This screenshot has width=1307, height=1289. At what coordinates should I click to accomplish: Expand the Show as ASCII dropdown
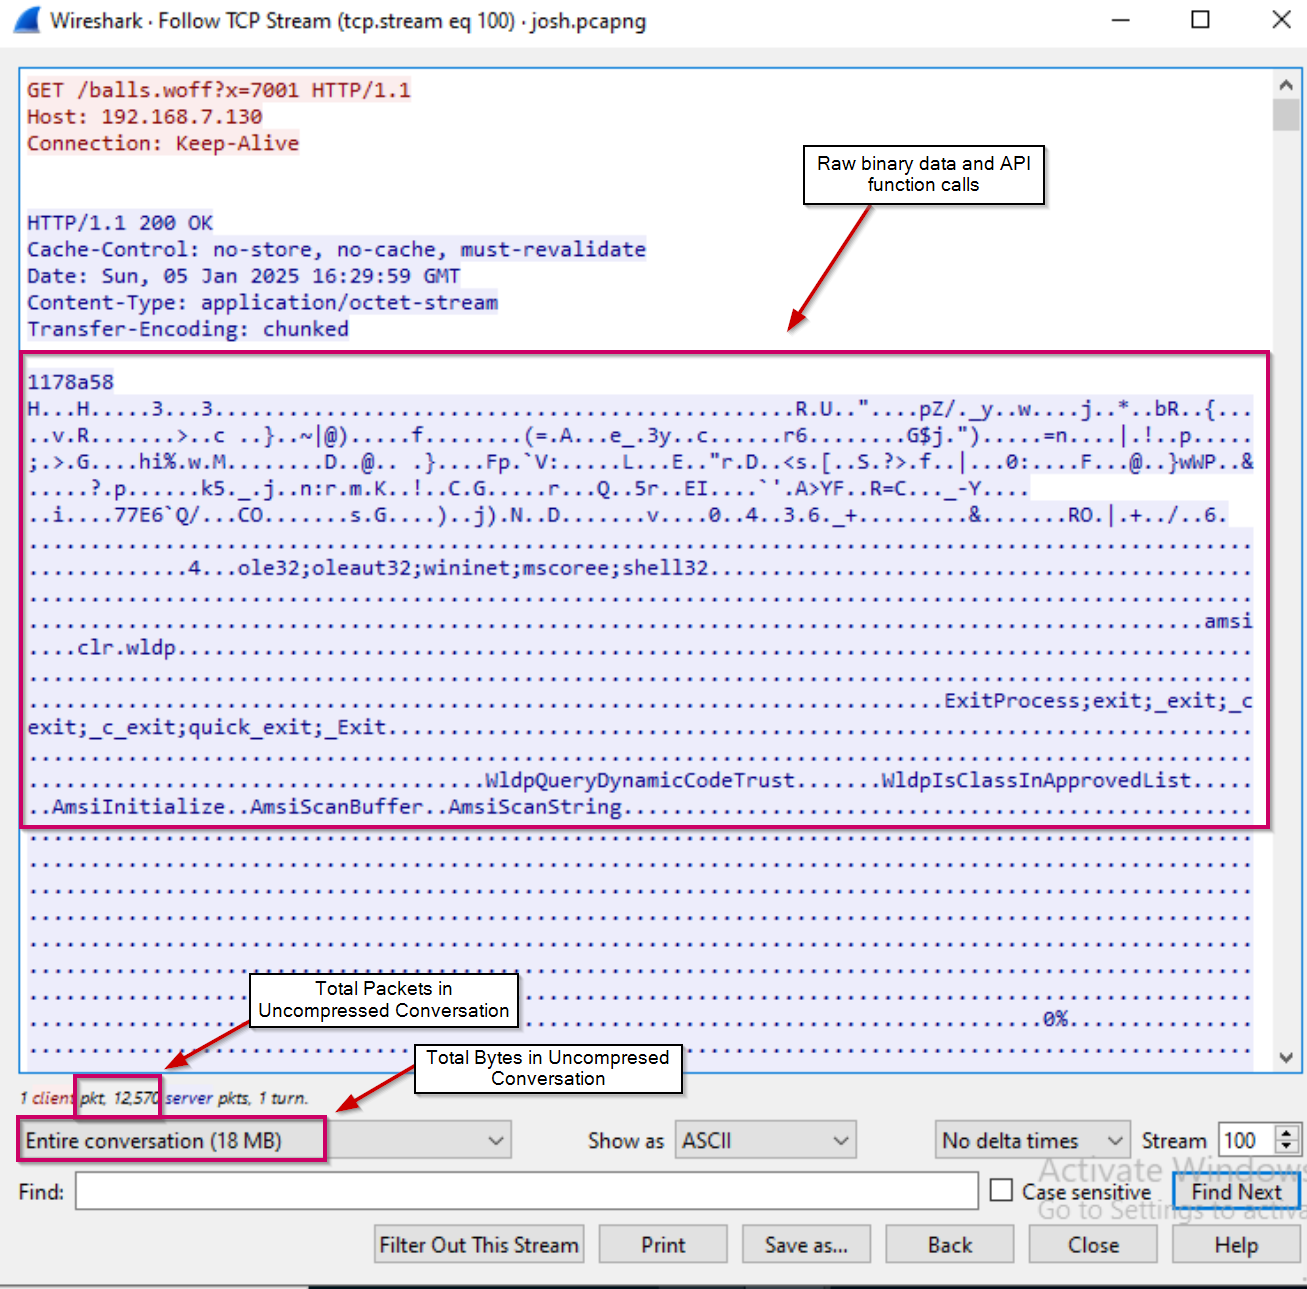click(765, 1141)
